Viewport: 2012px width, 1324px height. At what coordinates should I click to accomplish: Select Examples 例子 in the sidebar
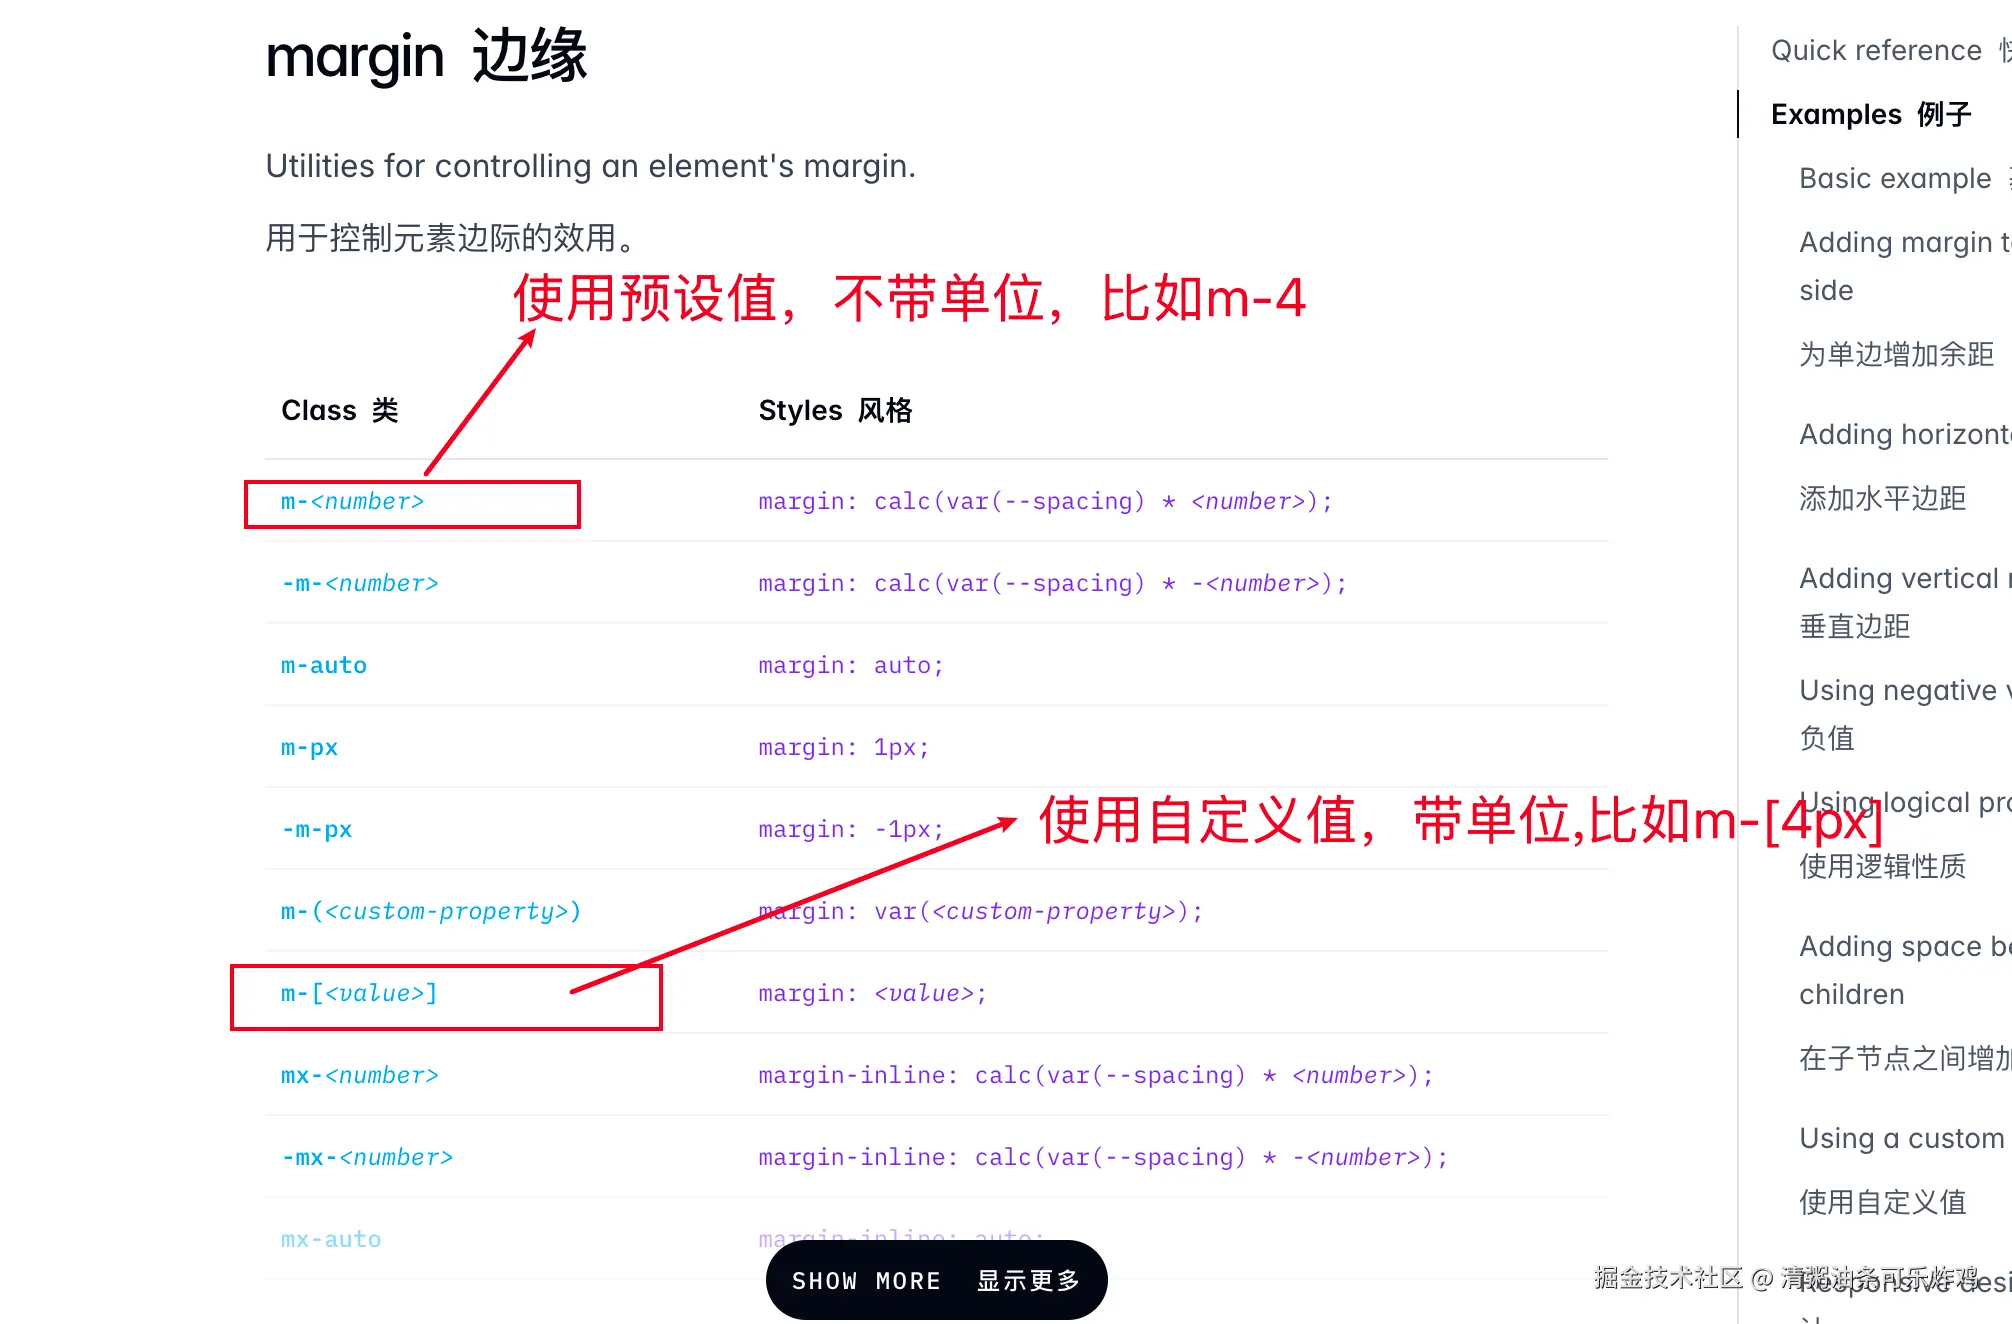(x=1870, y=114)
